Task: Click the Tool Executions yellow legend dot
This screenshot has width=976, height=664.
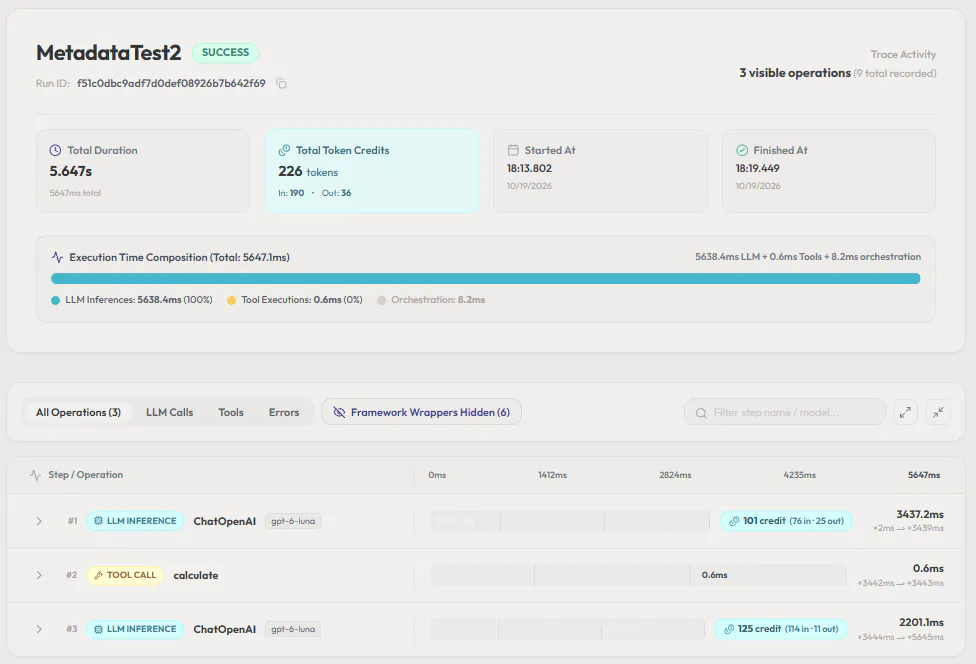Action: 232,301
